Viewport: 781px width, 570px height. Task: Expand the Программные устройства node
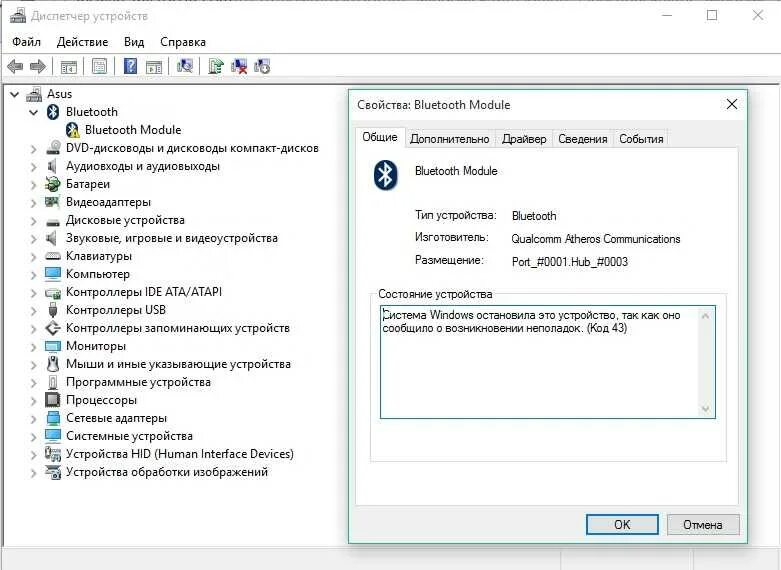pyautogui.click(x=33, y=382)
